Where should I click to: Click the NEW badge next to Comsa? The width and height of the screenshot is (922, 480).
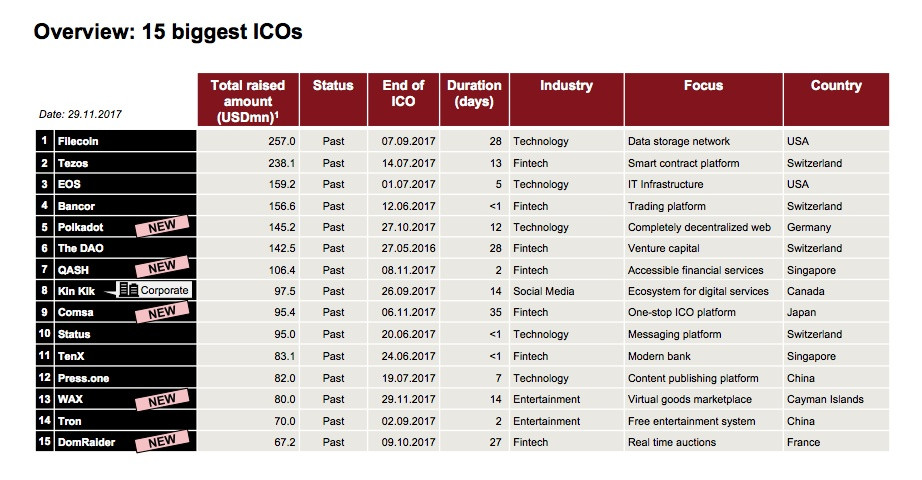tap(162, 312)
